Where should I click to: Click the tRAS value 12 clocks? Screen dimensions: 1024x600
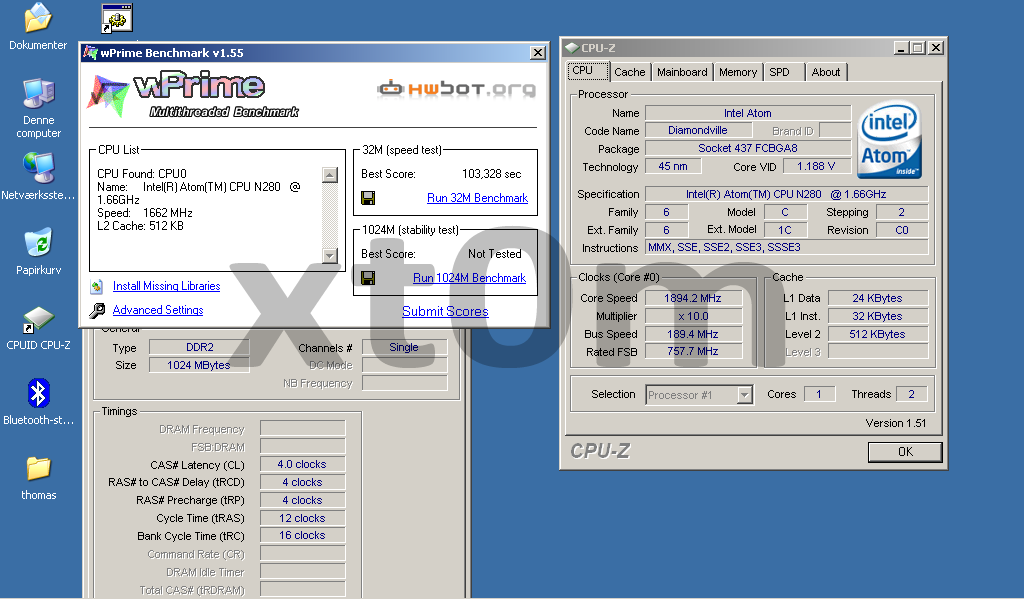click(302, 518)
